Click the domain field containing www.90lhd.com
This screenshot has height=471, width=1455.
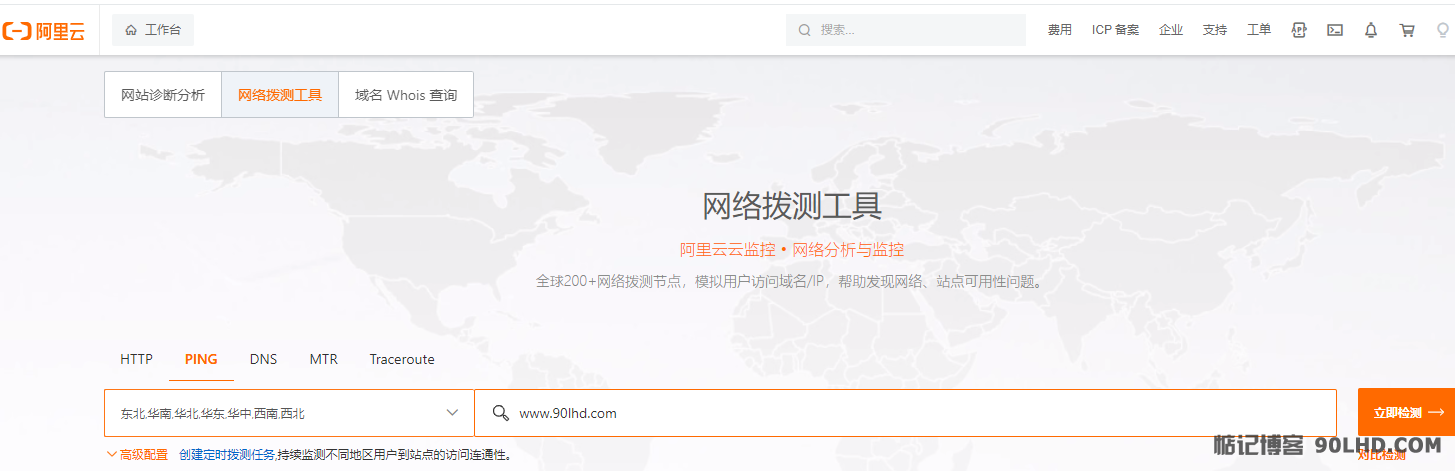(x=906, y=413)
